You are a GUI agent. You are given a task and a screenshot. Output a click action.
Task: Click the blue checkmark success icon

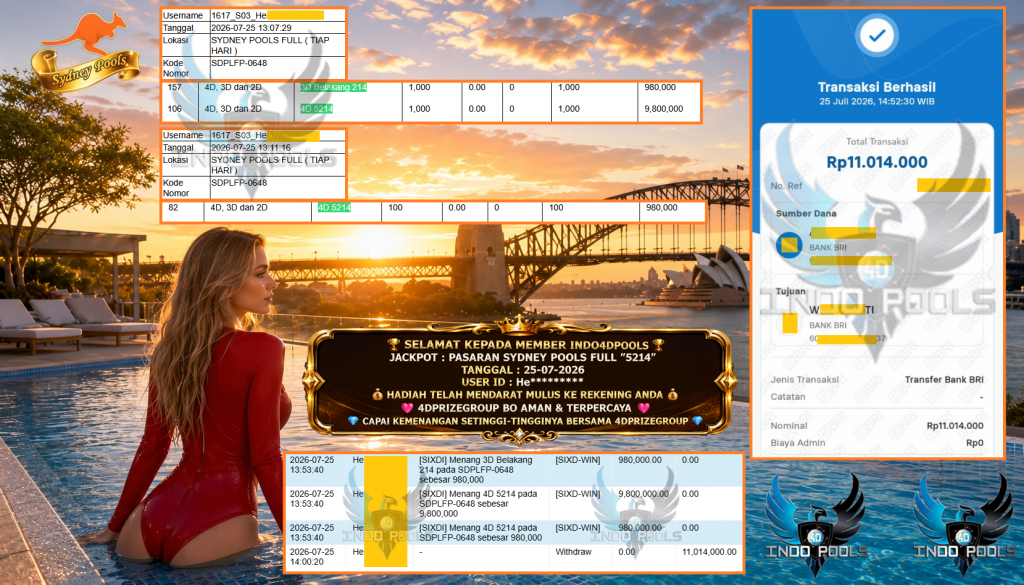[x=877, y=36]
